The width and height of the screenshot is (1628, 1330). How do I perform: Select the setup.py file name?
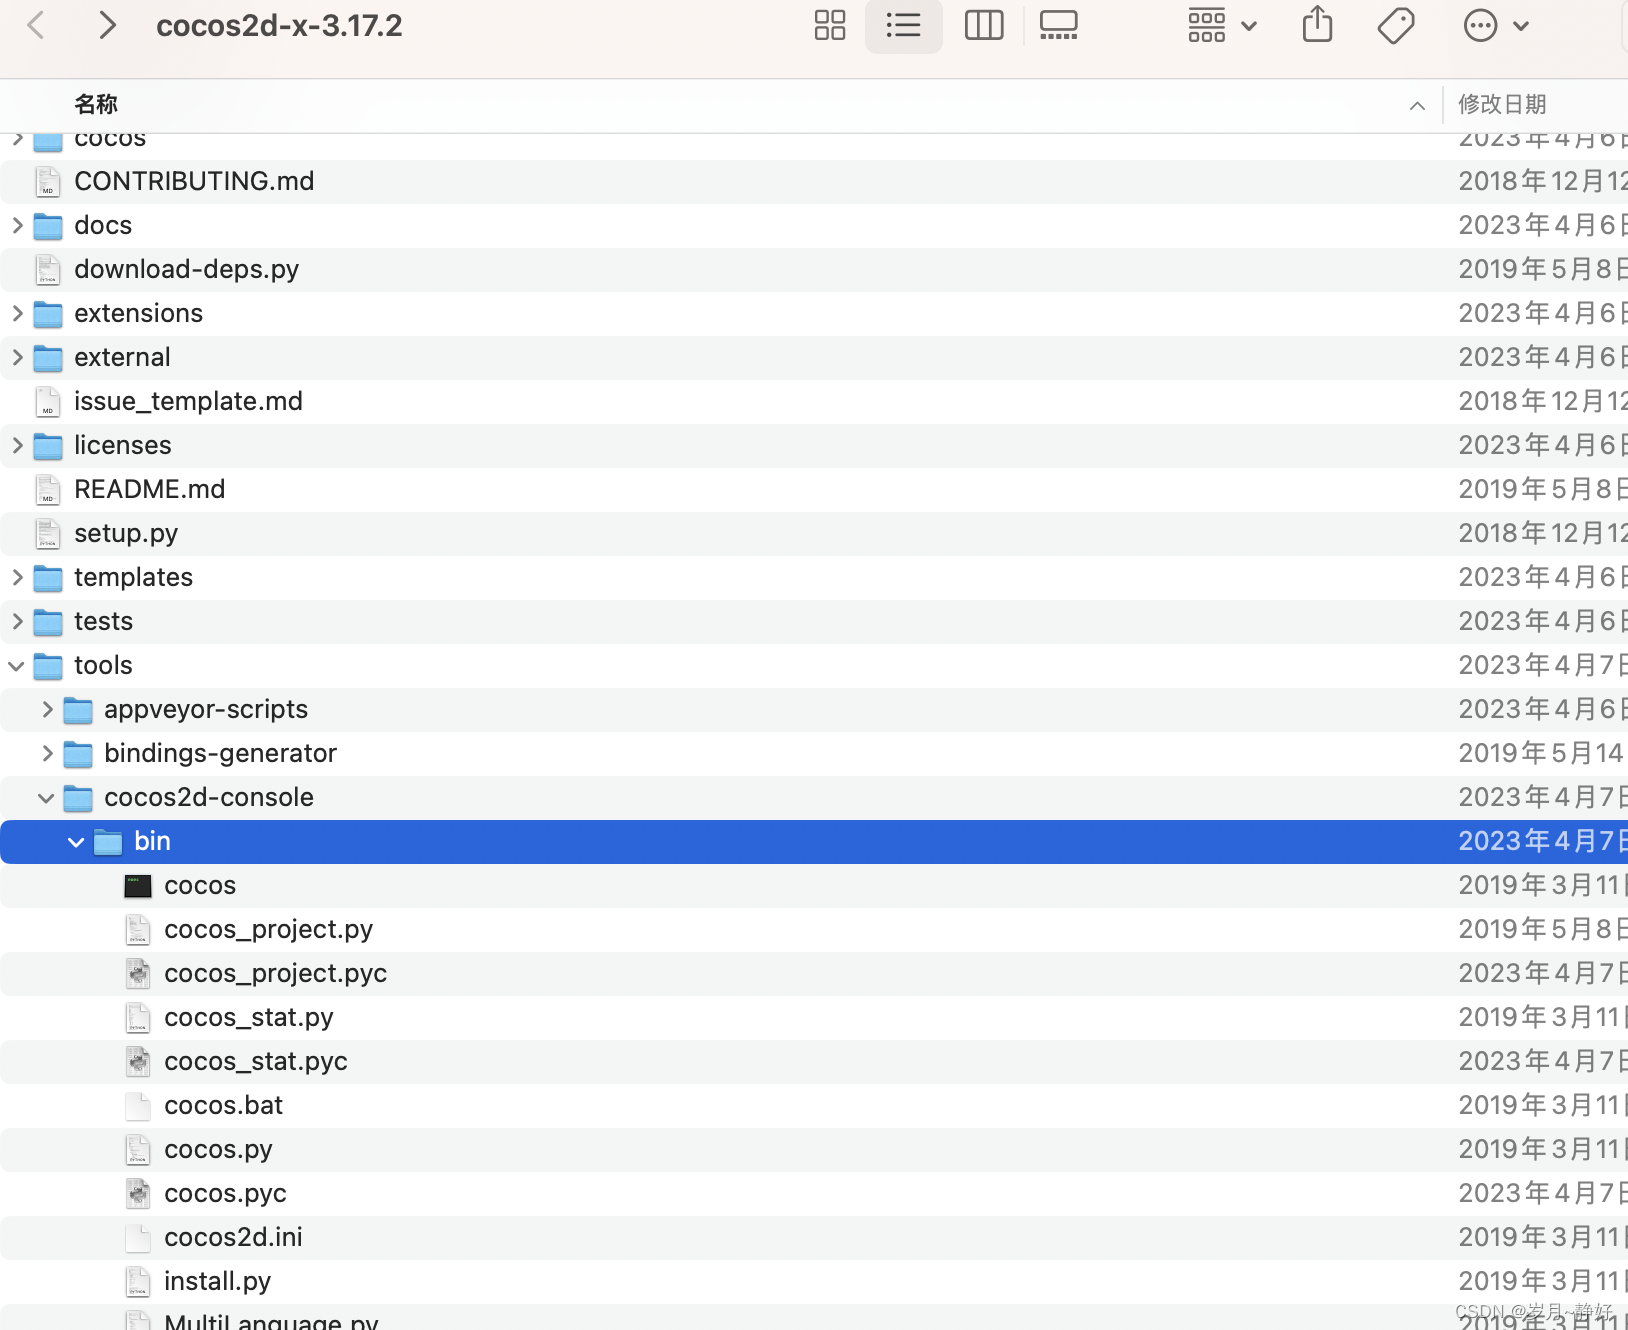tap(126, 533)
